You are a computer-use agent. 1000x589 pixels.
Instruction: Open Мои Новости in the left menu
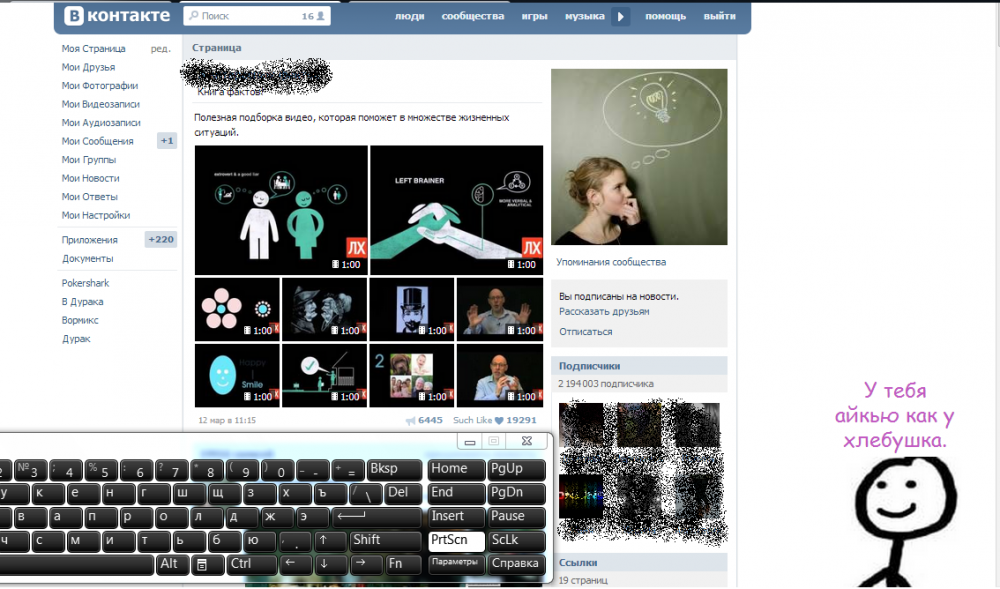click(x=91, y=178)
